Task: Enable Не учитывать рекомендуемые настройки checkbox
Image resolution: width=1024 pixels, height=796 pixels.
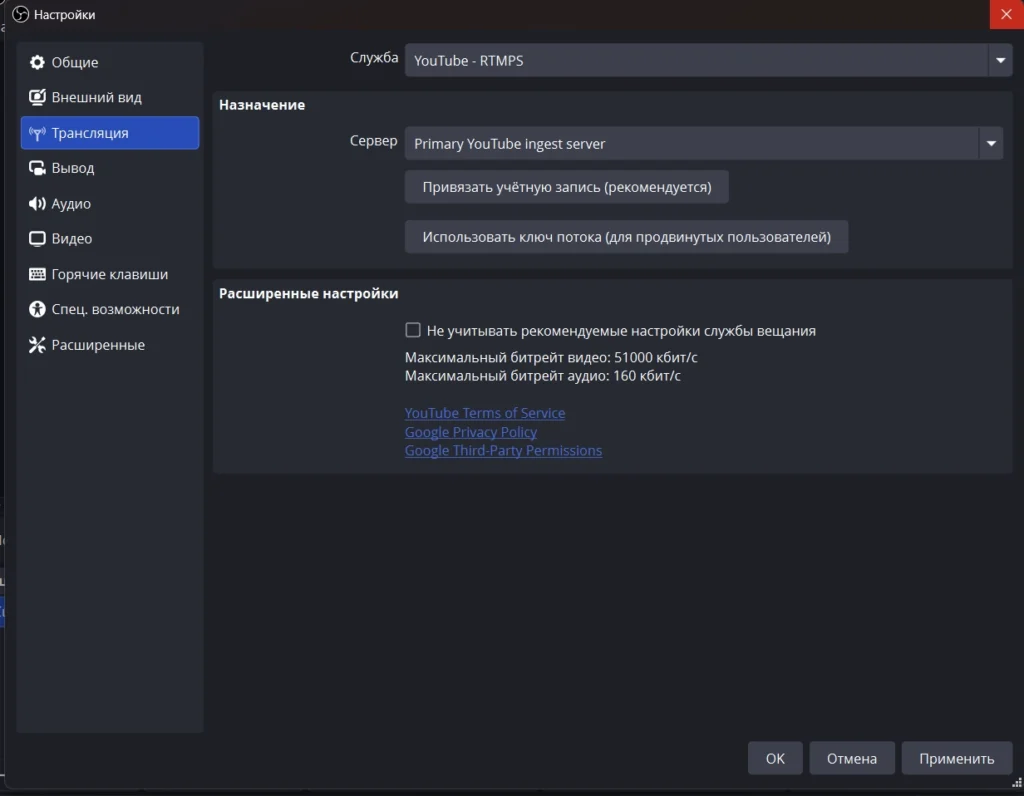Action: [x=412, y=331]
